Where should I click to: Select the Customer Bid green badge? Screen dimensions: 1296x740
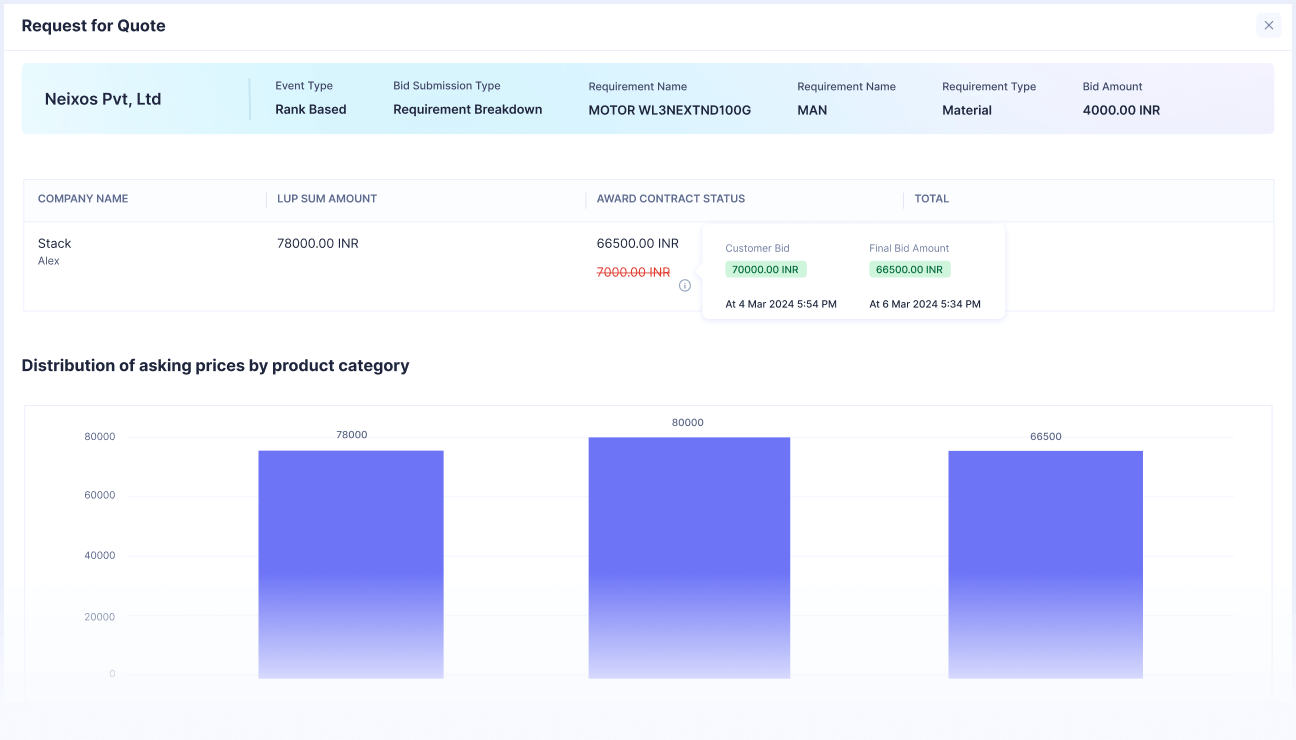click(765, 269)
